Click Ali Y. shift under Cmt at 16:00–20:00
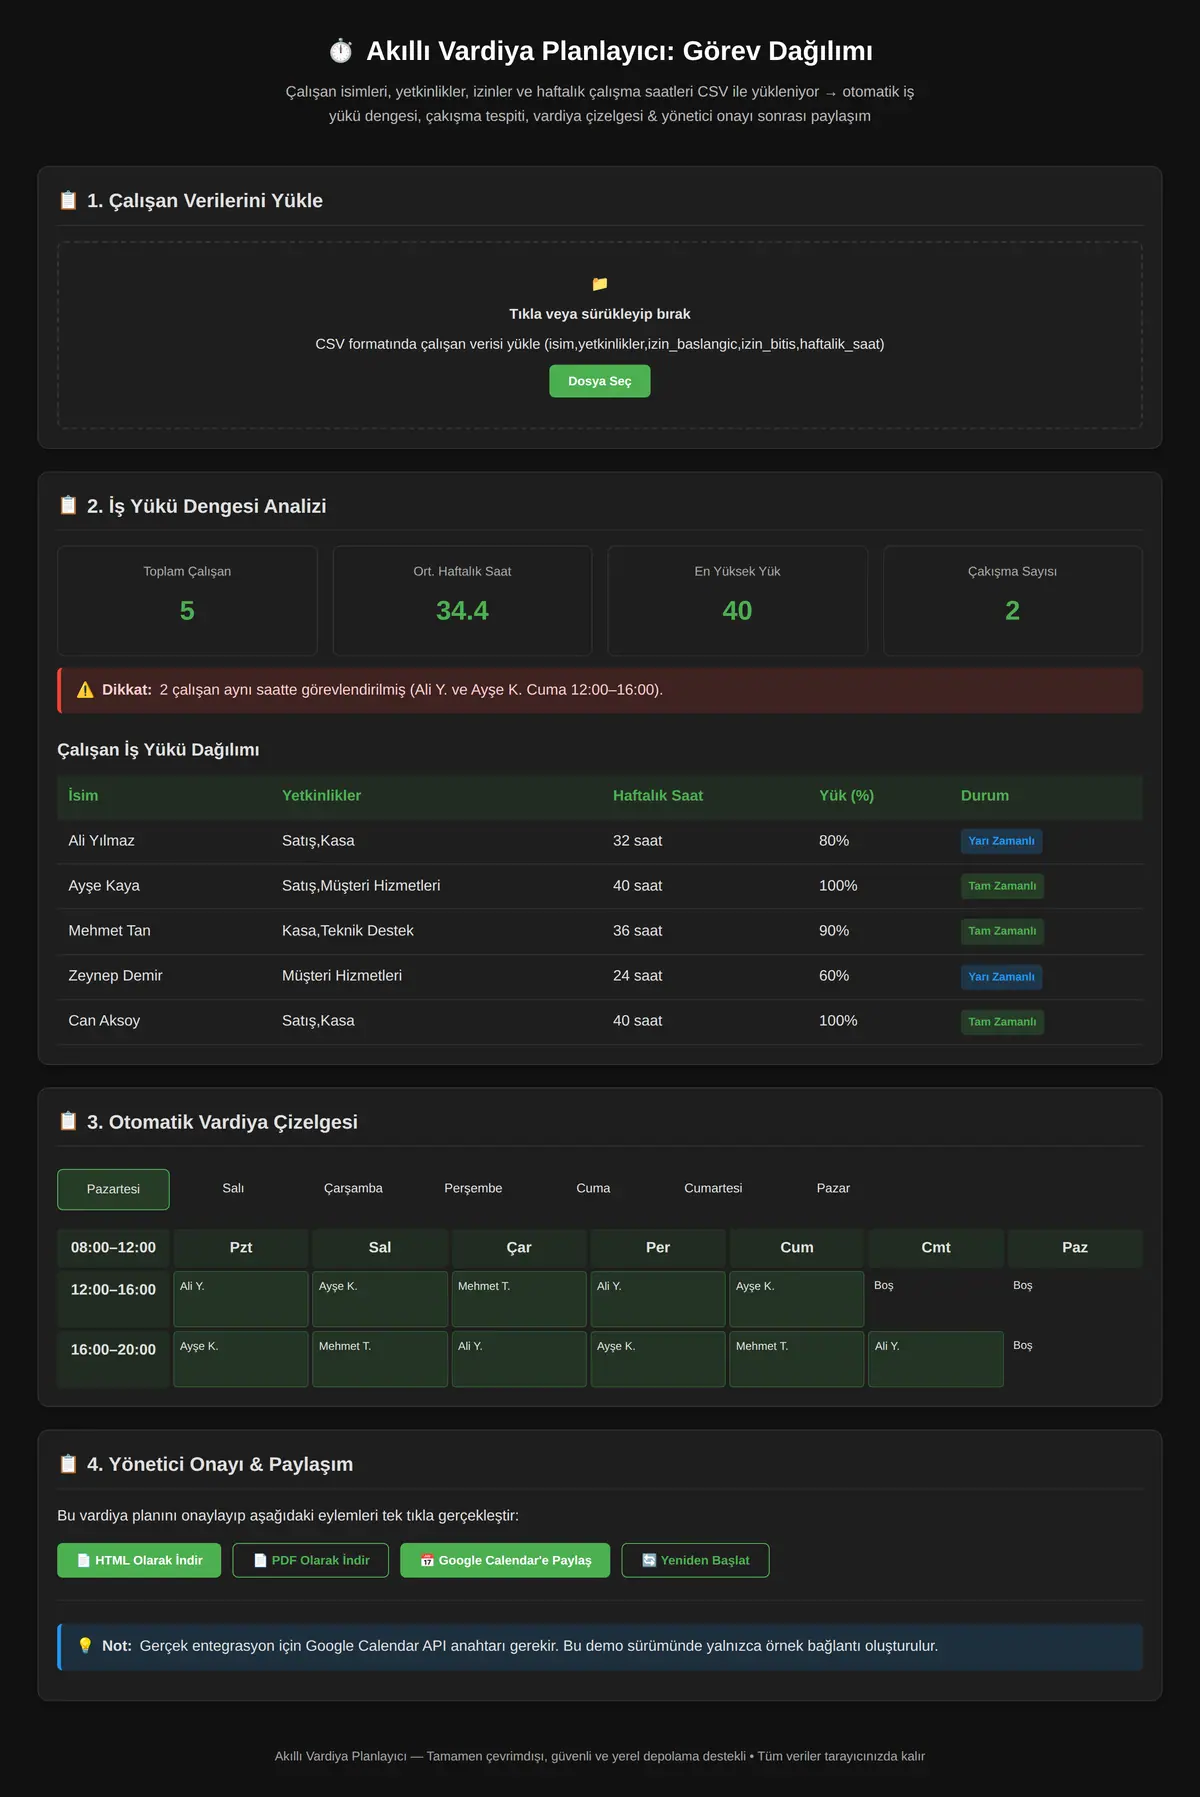 (936, 1359)
